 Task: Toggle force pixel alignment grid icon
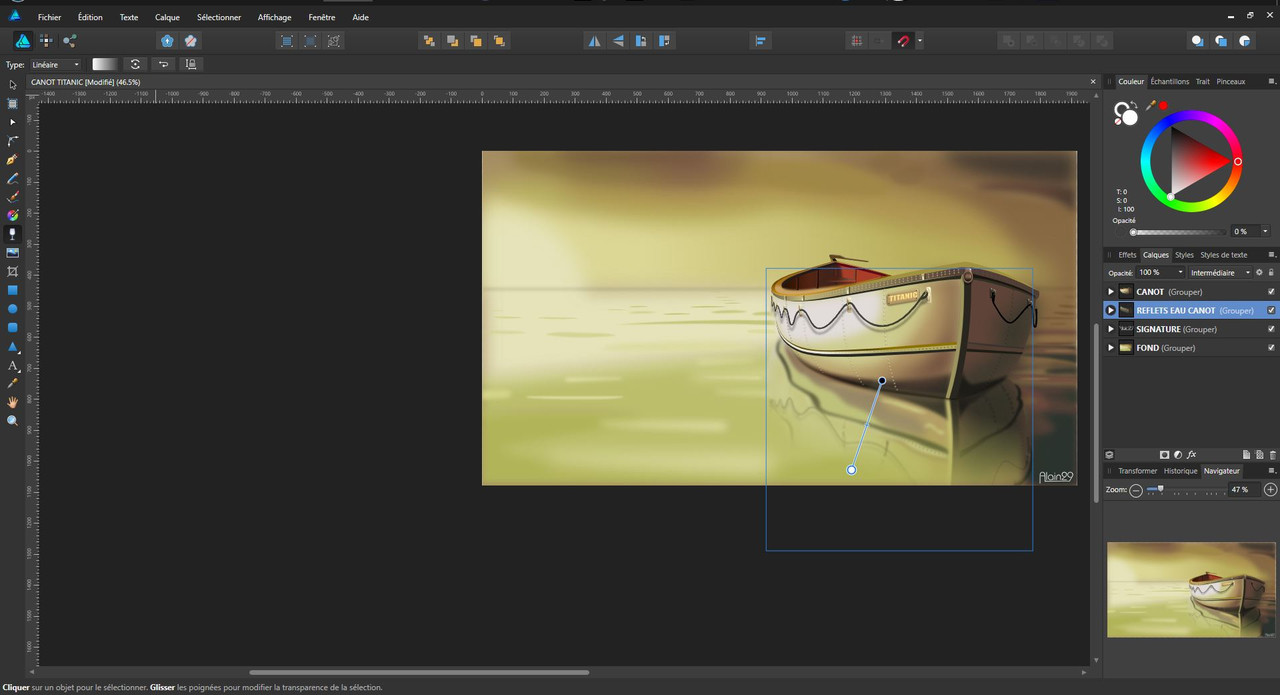pos(856,41)
